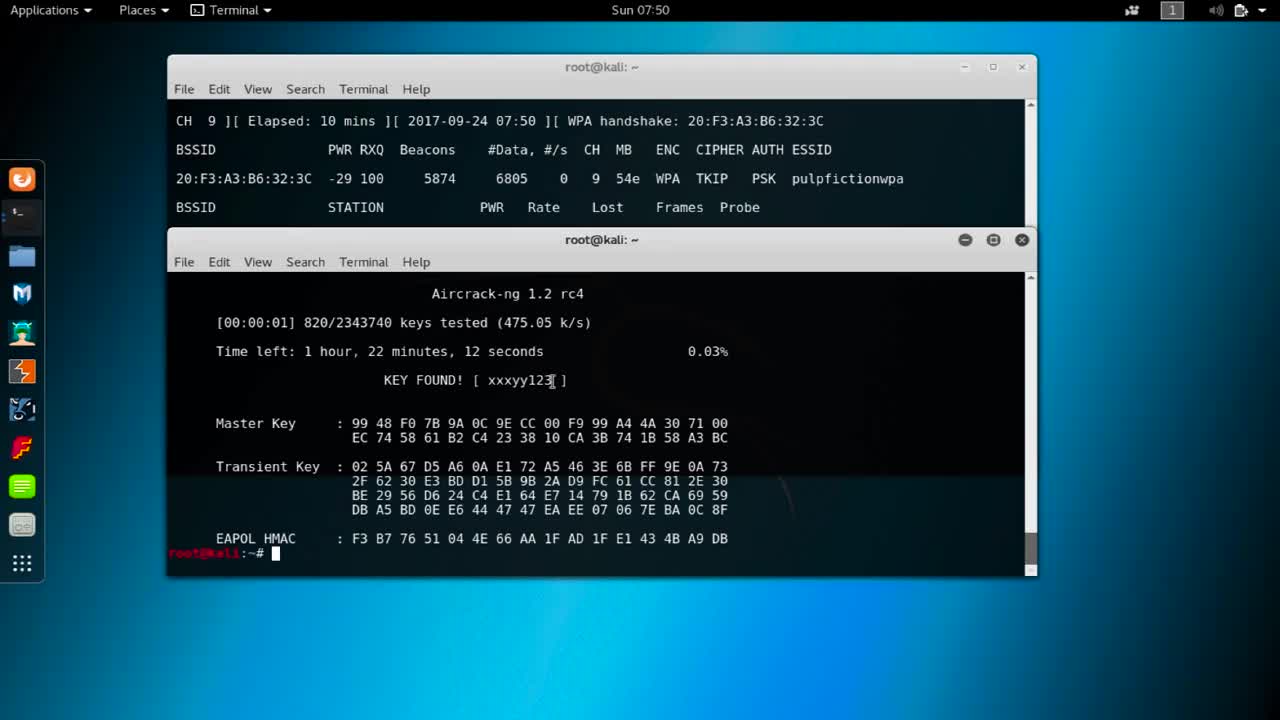Screen dimensions: 1280x720
Task: Click the volume speaker icon in the top bar
Action: click(x=1216, y=10)
